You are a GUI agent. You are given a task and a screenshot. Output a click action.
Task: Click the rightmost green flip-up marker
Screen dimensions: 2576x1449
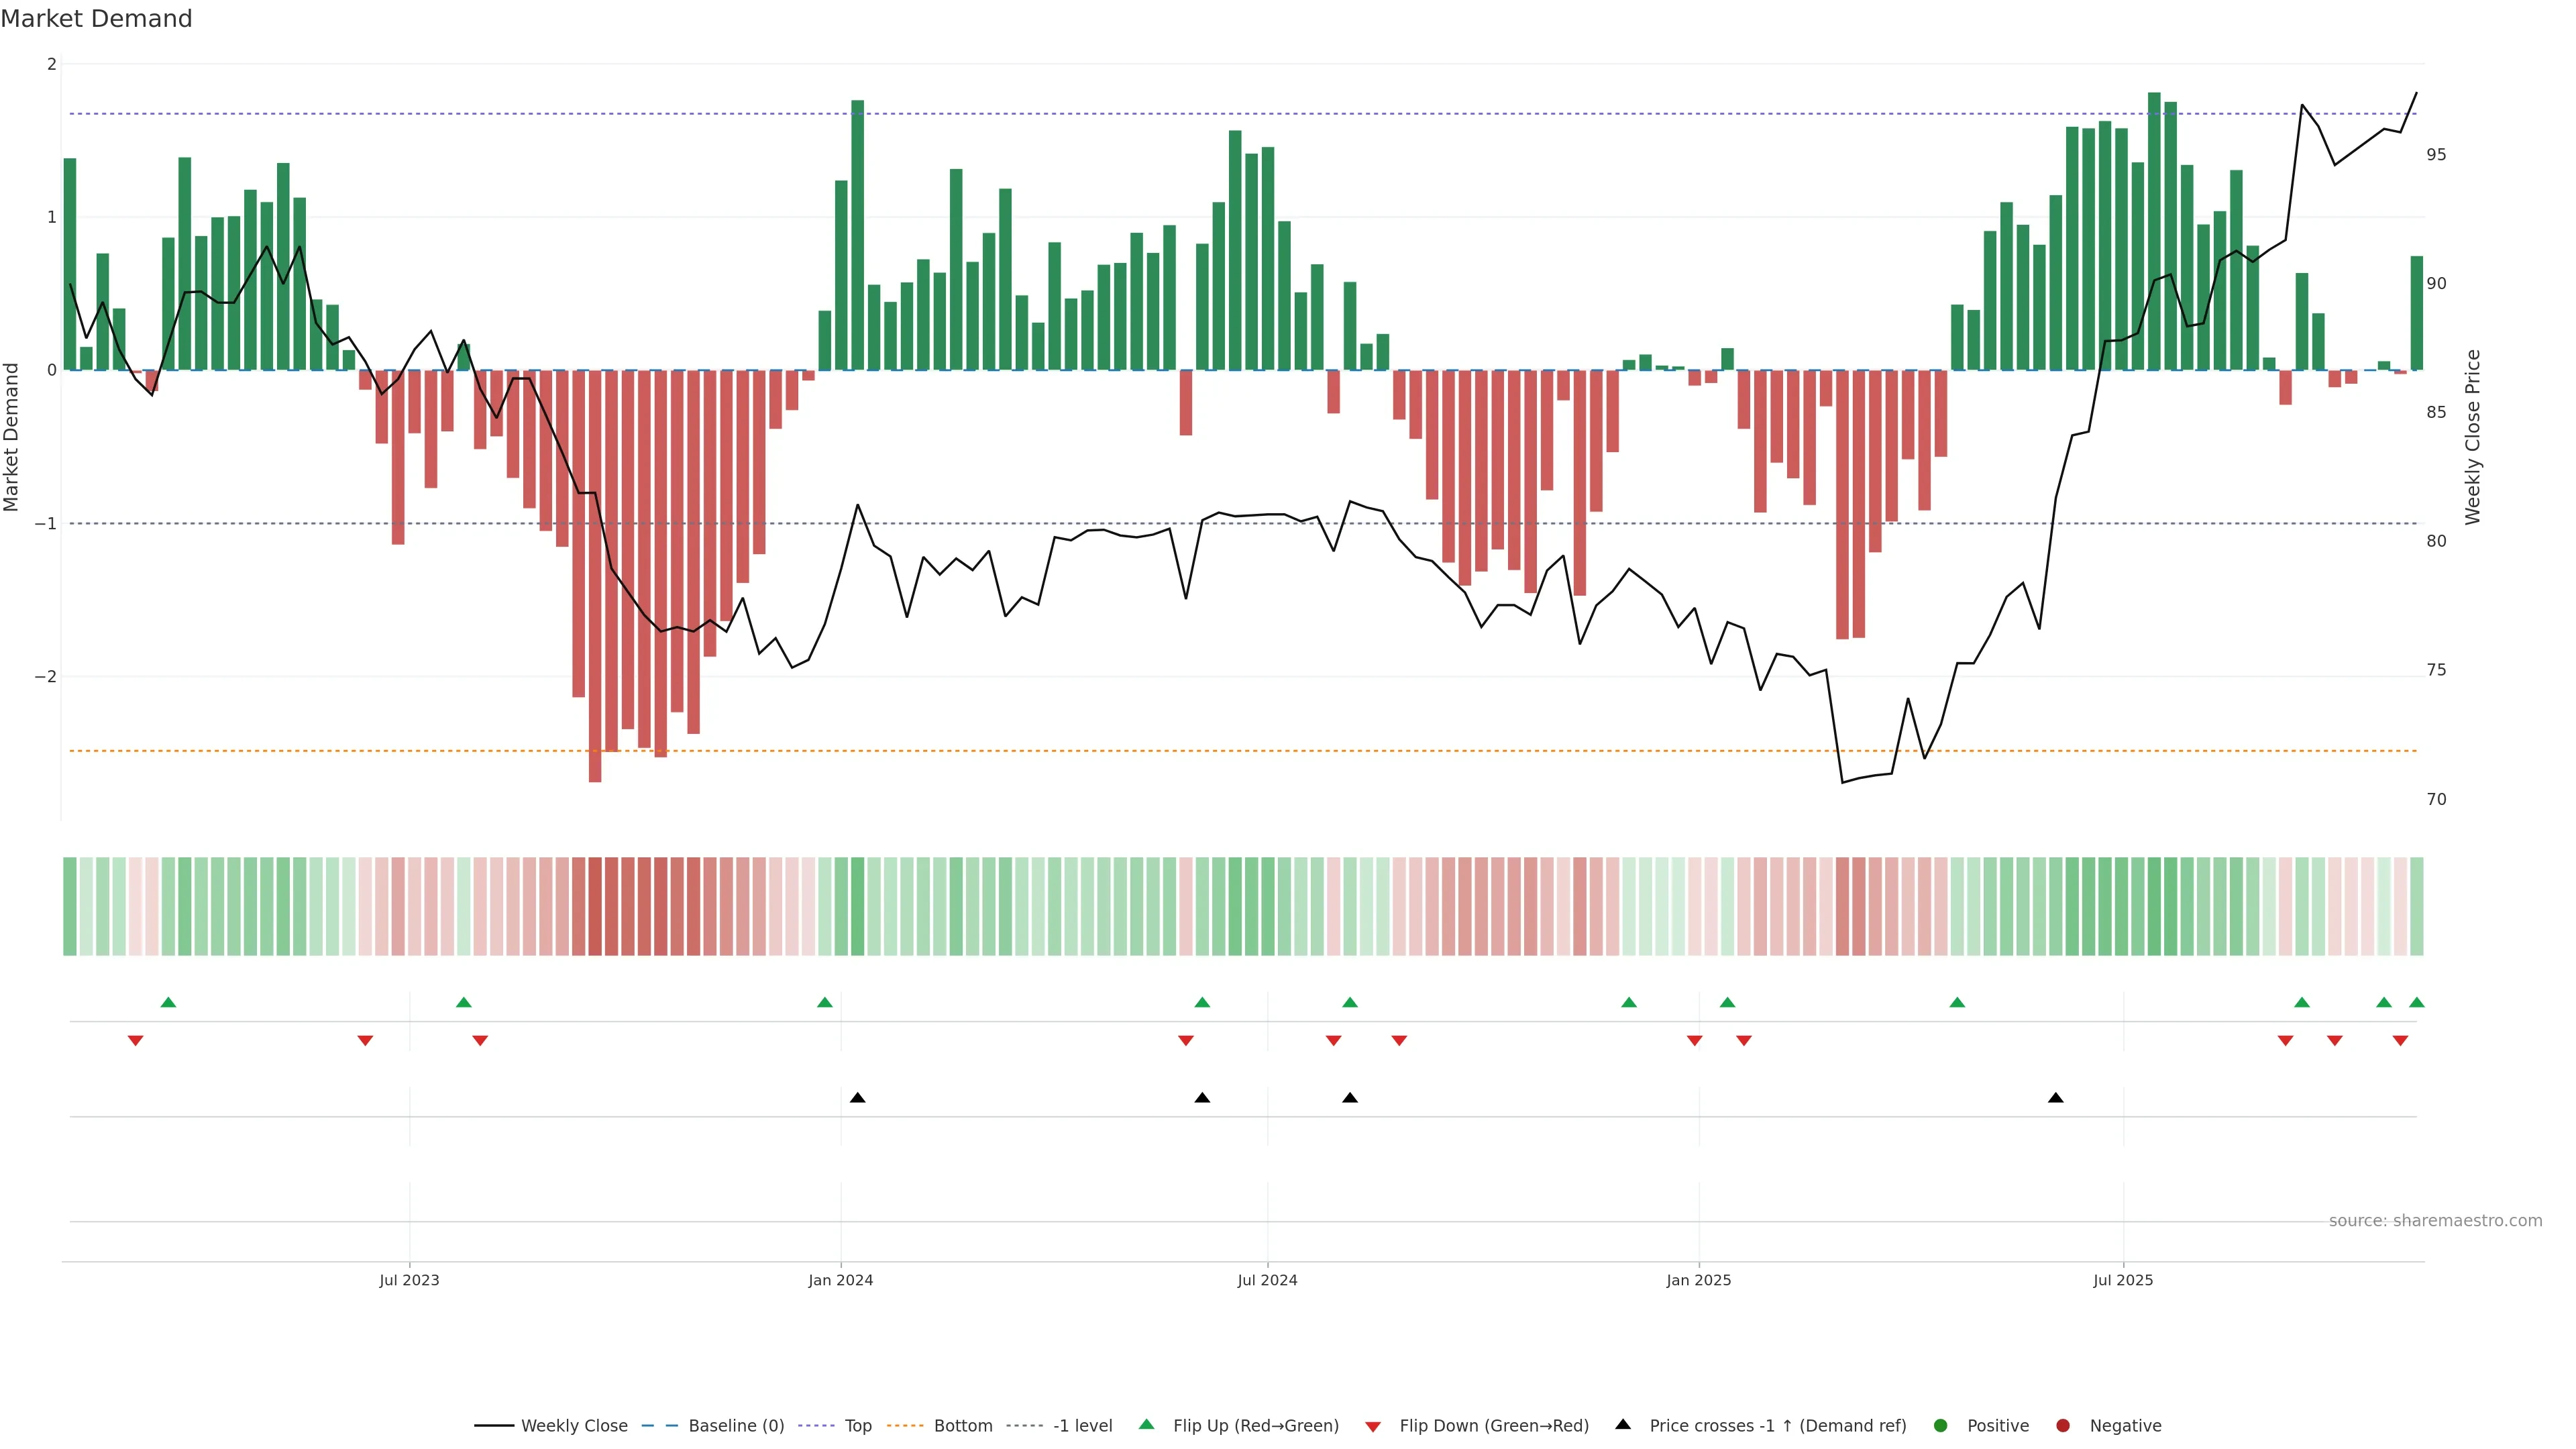(x=2417, y=1002)
